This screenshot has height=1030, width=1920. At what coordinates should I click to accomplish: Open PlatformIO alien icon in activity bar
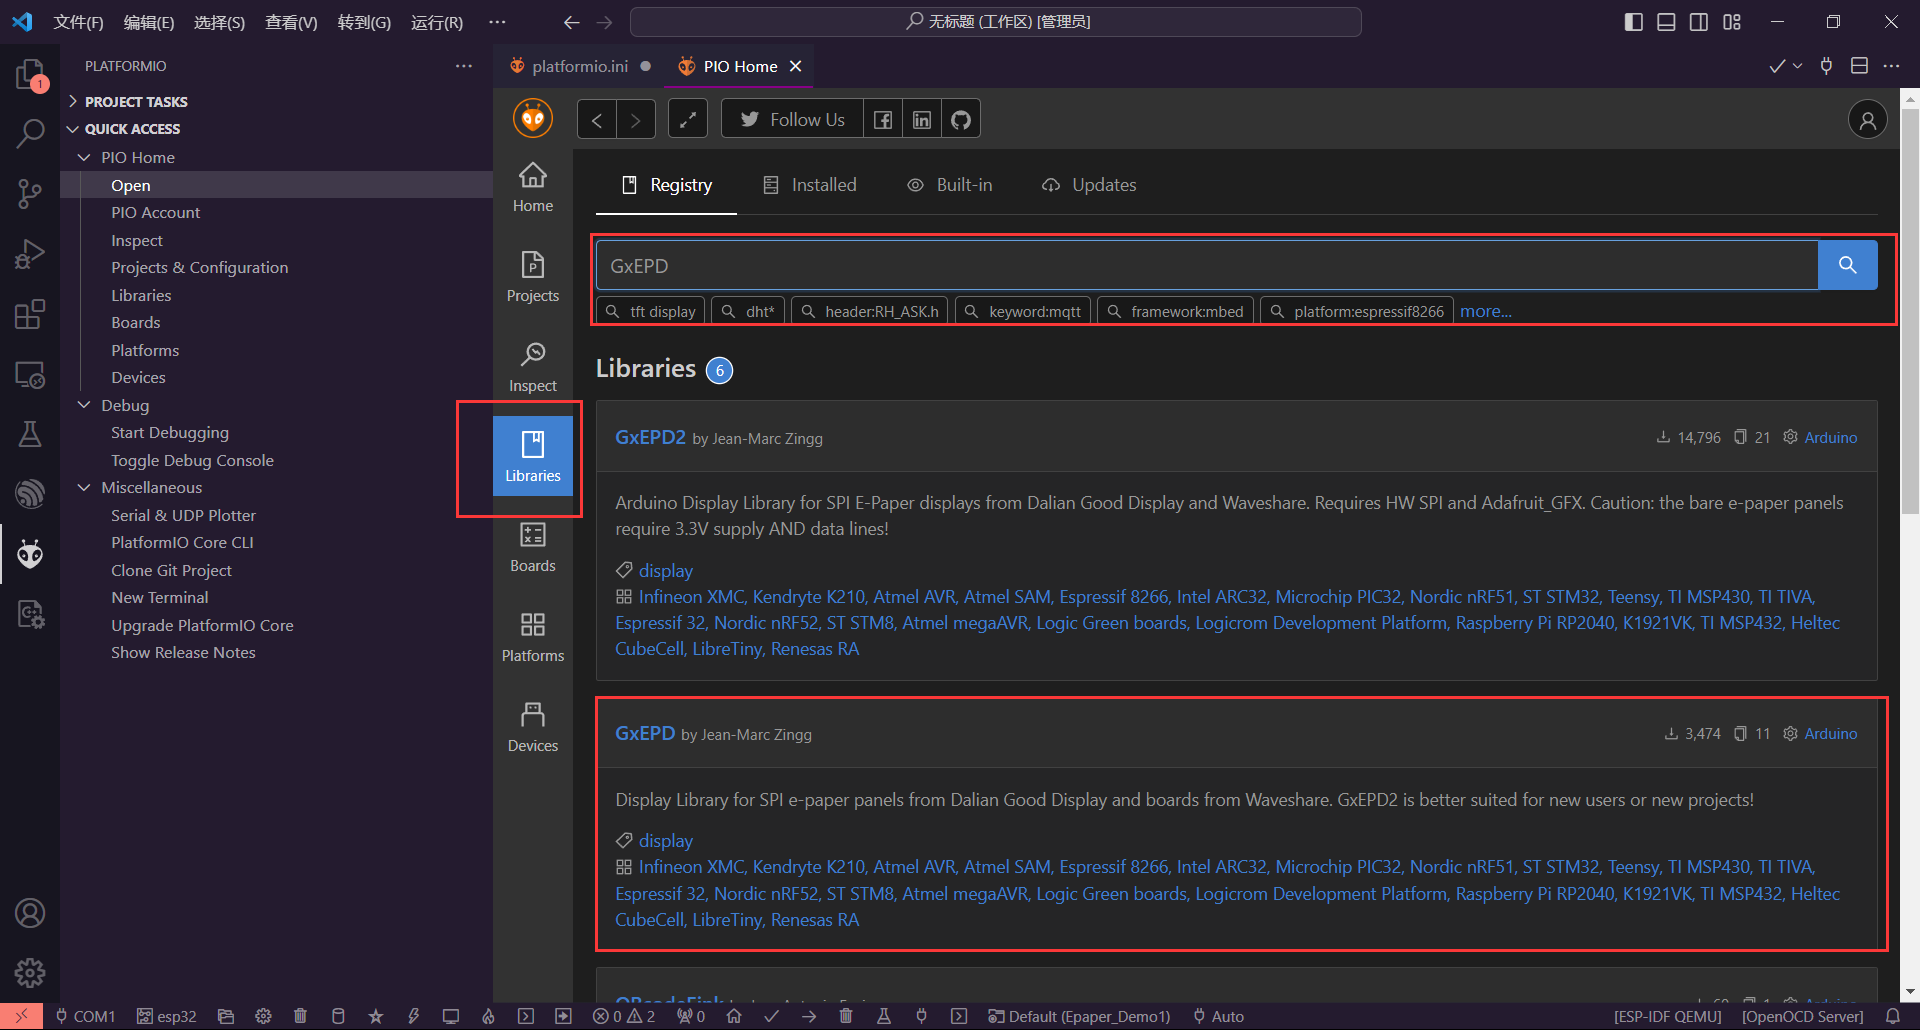pos(30,553)
